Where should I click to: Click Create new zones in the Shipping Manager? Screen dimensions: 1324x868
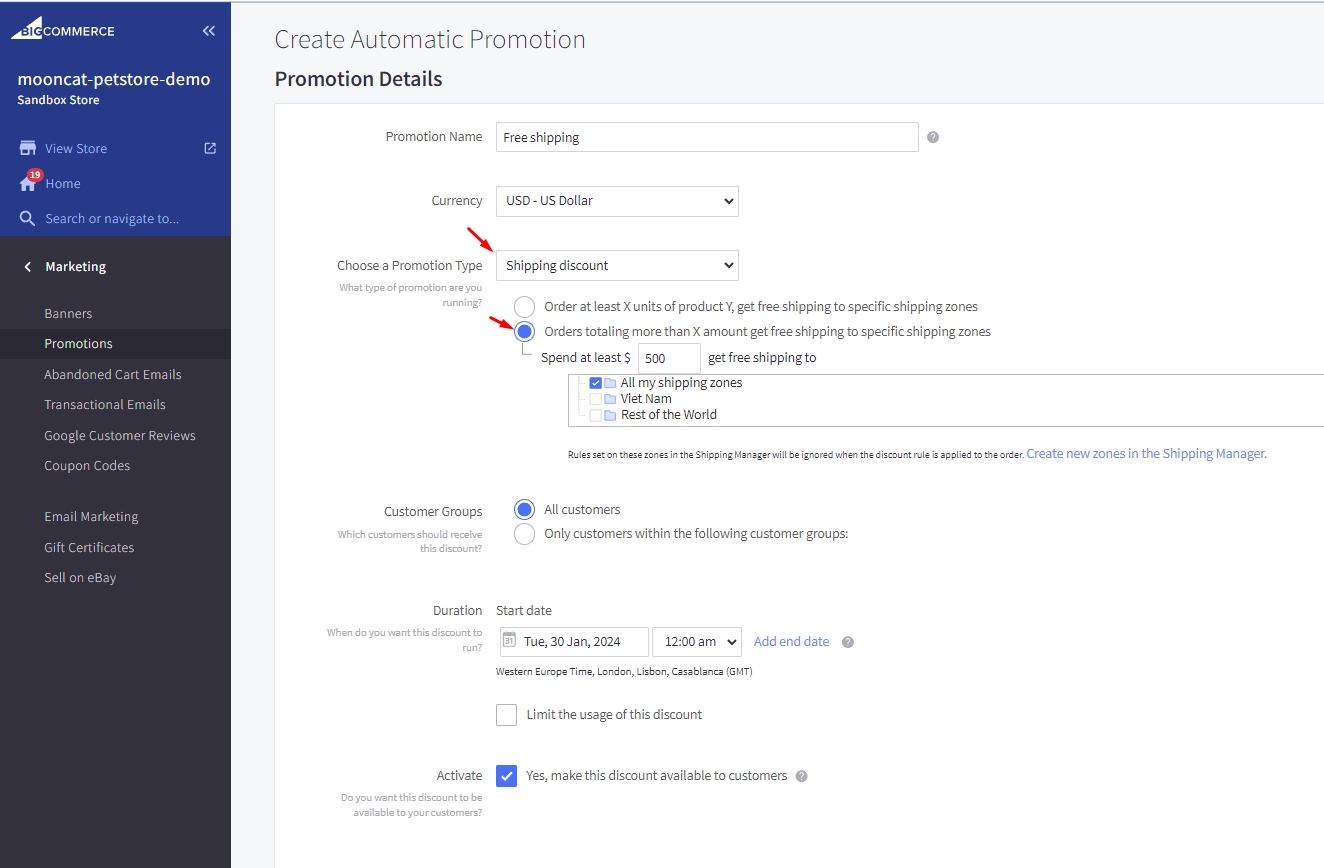point(1146,453)
